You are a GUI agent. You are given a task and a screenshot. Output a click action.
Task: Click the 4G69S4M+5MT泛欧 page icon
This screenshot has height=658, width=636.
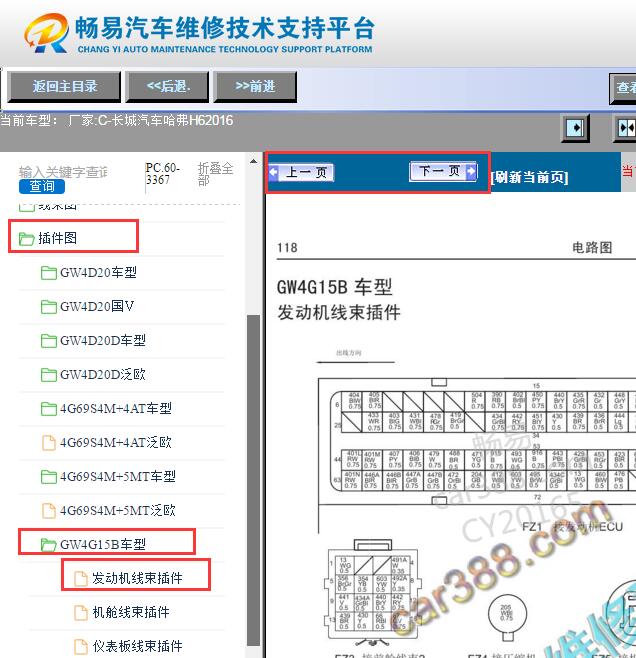(49, 511)
